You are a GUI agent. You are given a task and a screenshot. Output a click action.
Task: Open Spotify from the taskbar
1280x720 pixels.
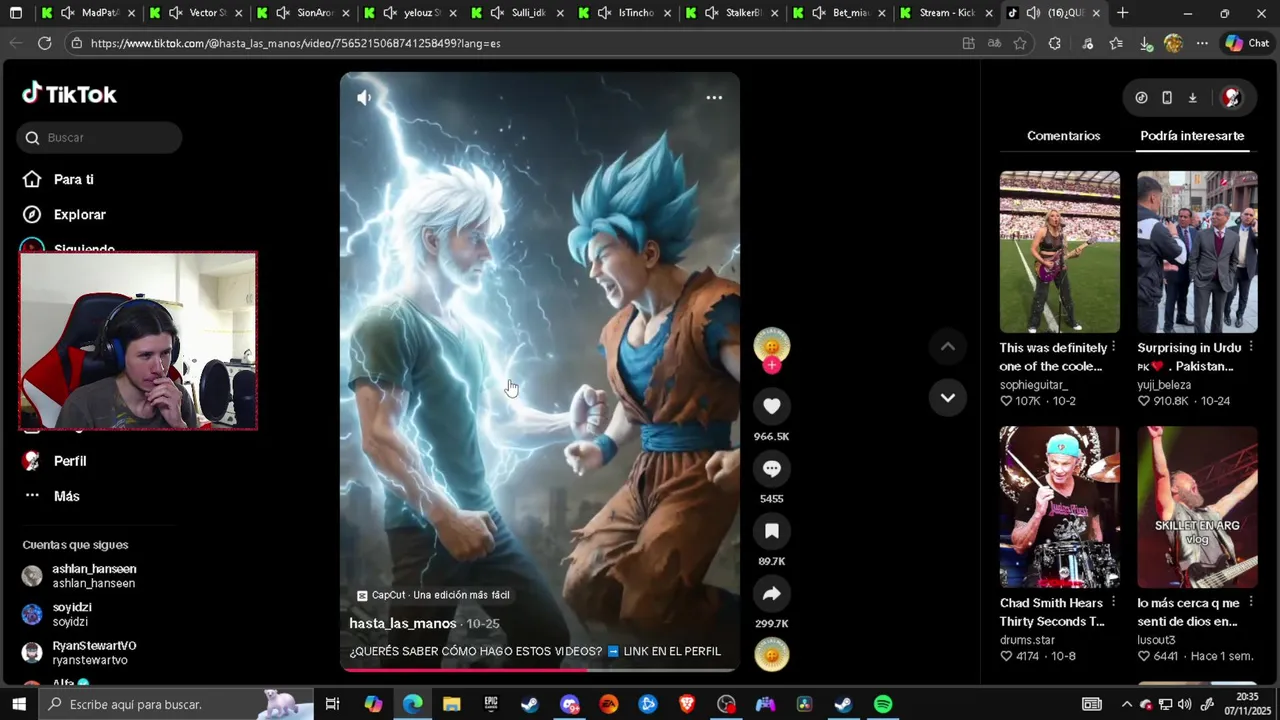[883, 704]
